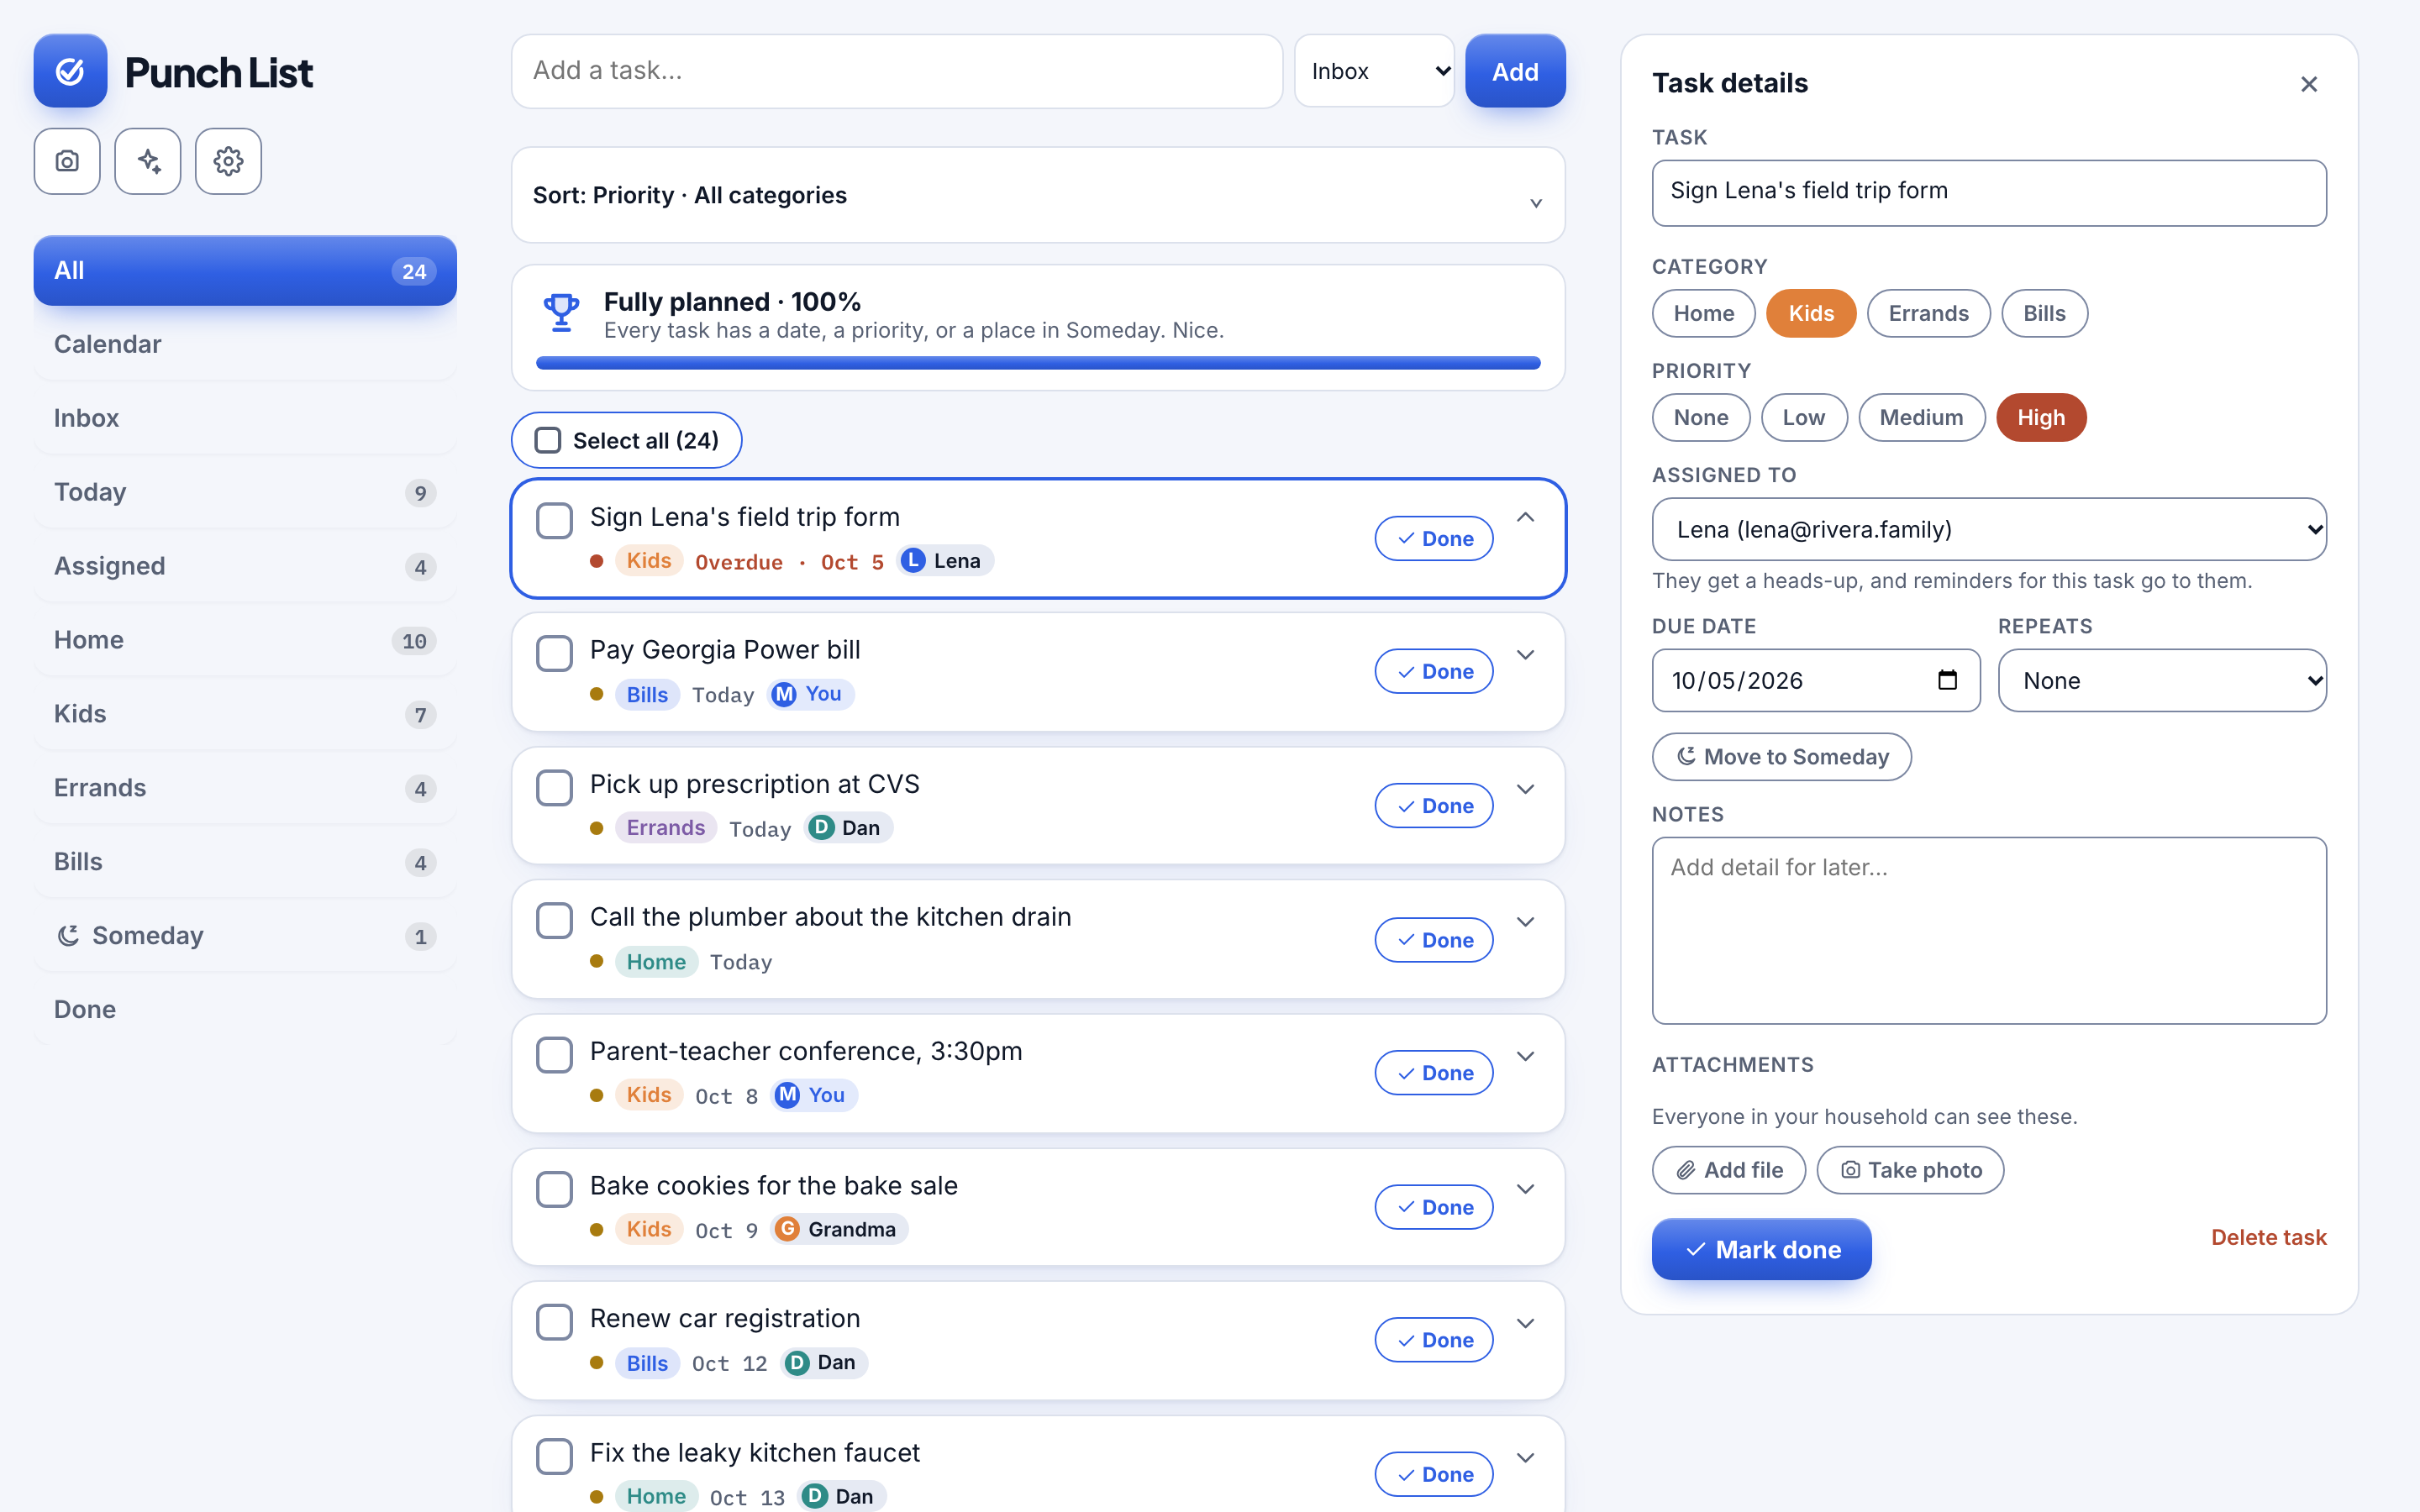Click the Kids tag on bake cookies task
This screenshot has width=2420, height=1512.
(x=648, y=1229)
